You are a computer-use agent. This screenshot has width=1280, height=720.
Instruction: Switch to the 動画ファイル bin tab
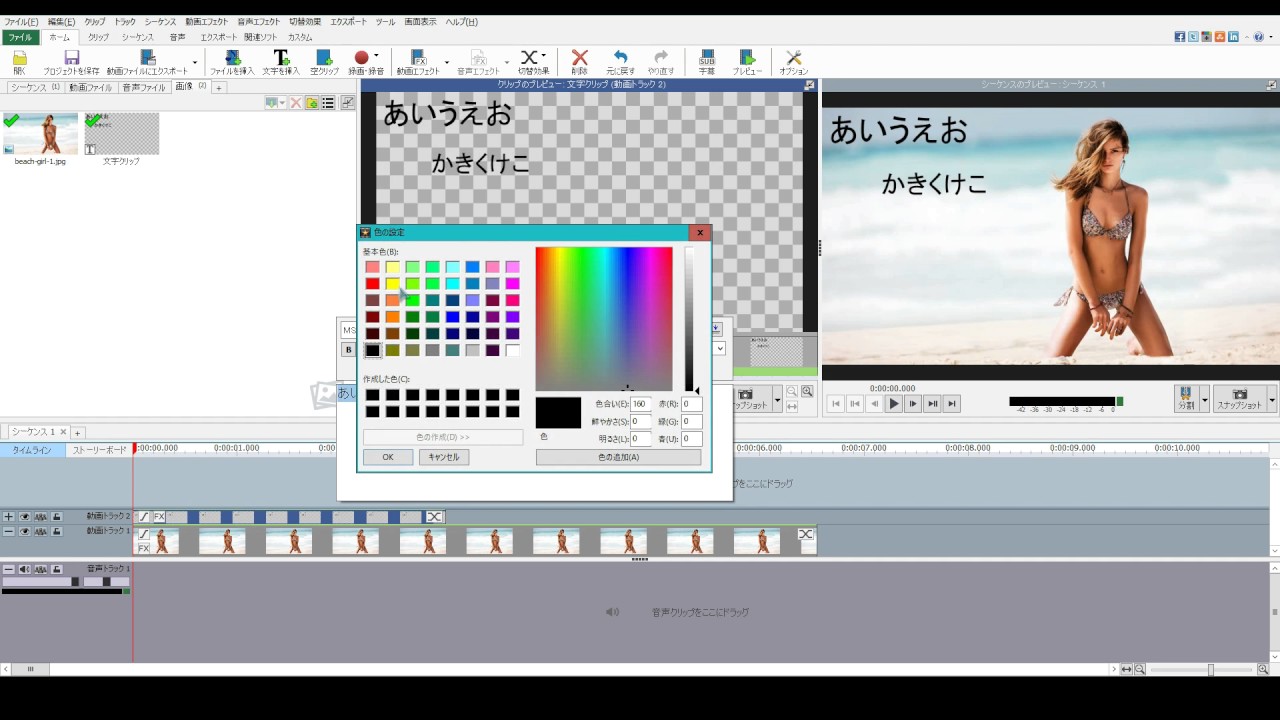click(x=91, y=88)
